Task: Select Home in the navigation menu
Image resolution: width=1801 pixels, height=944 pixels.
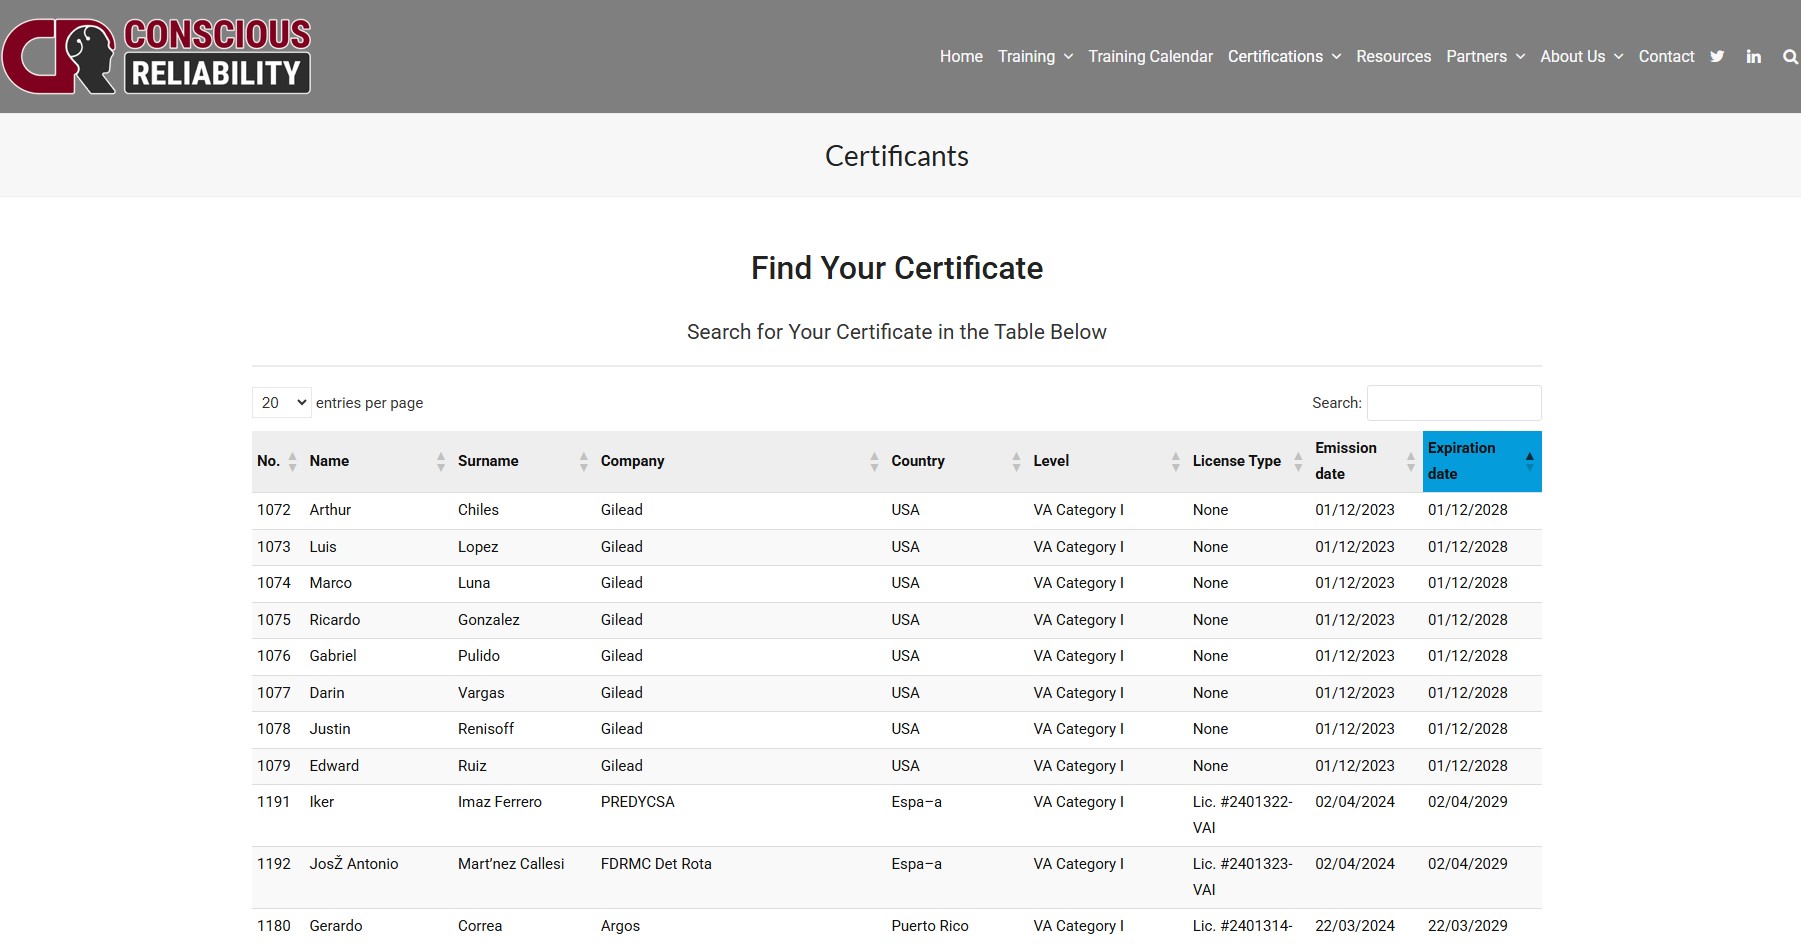Action: [960, 57]
